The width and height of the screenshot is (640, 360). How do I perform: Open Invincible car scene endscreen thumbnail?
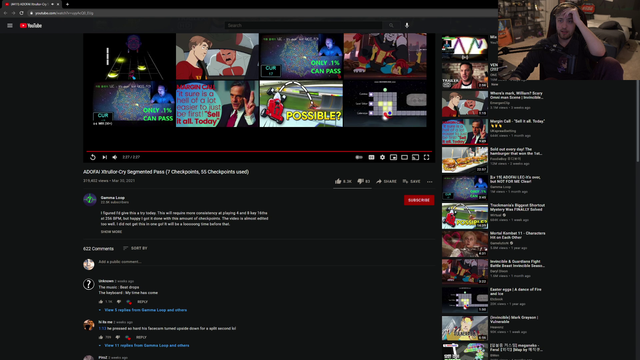click(x=217, y=56)
